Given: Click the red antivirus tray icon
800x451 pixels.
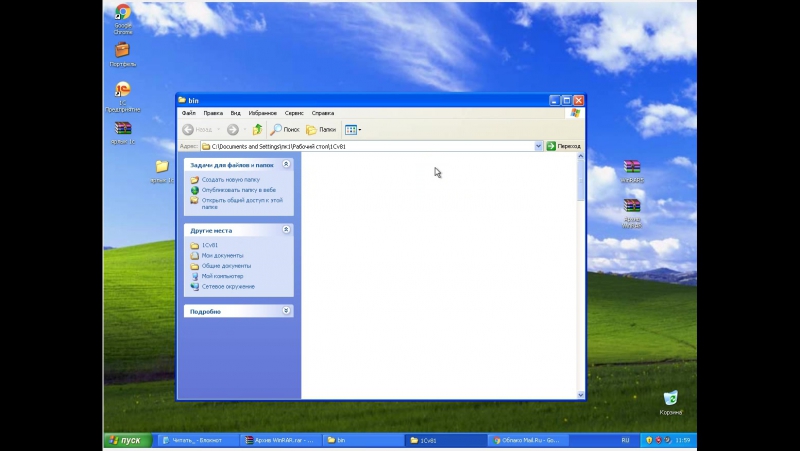Looking at the screenshot, I should (658, 440).
